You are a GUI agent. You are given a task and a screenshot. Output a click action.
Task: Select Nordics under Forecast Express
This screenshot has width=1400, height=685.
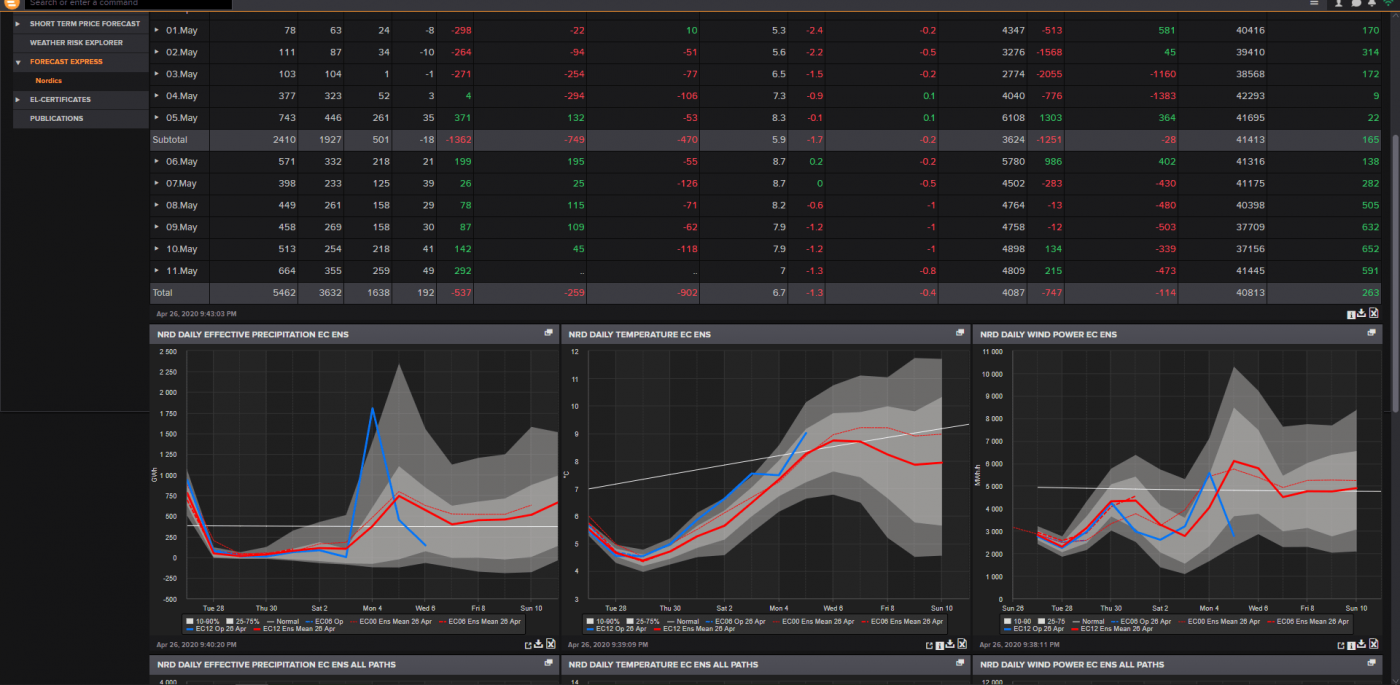coord(48,80)
